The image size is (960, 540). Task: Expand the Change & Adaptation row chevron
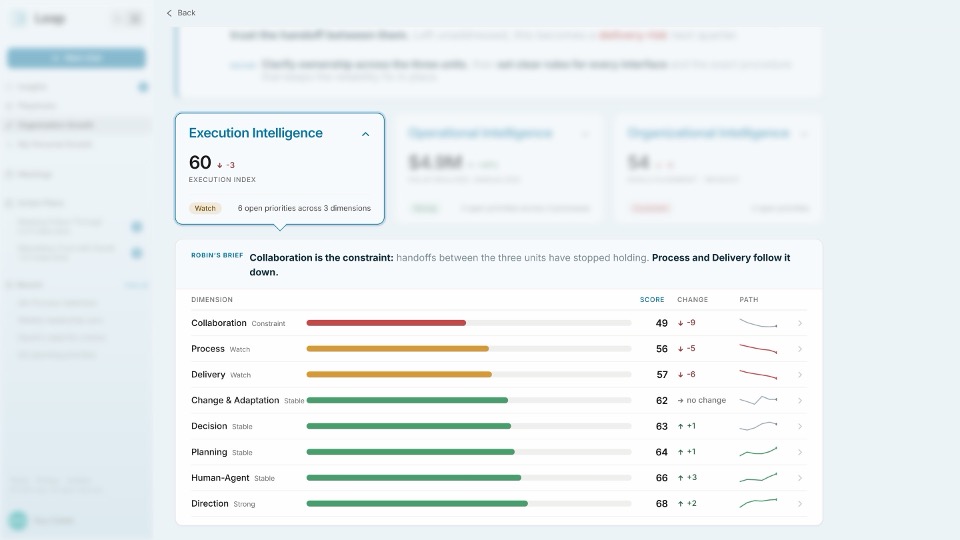coord(800,400)
